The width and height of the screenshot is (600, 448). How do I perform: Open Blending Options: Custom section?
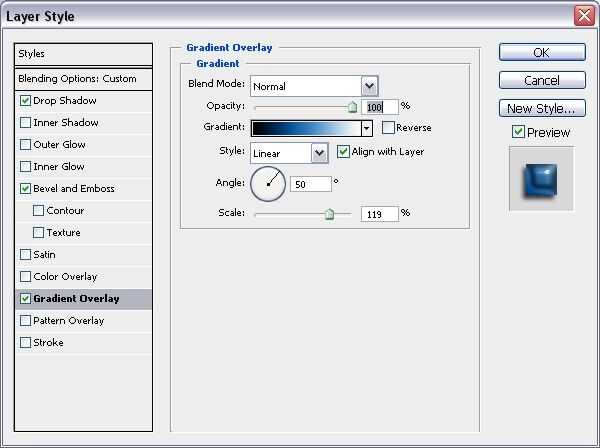83,79
